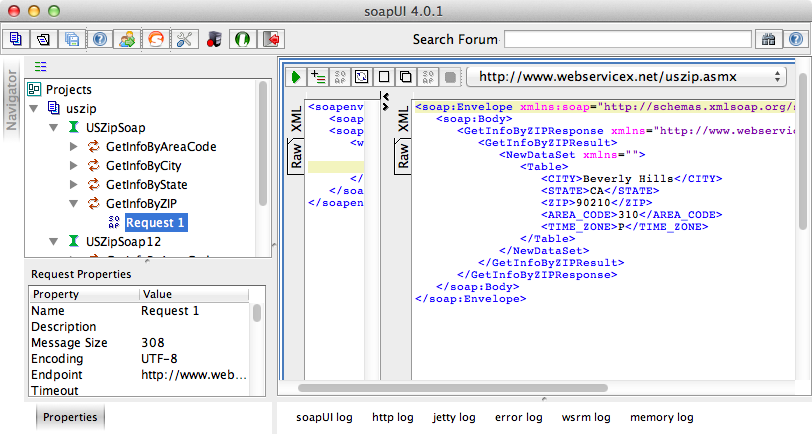
Task: Click the GetInfoByState operation icon
Action: click(93, 184)
